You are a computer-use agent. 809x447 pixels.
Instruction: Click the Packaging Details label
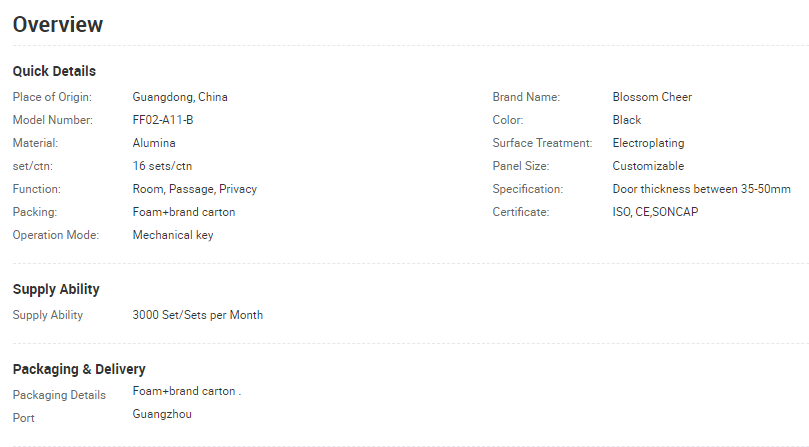[x=59, y=395]
